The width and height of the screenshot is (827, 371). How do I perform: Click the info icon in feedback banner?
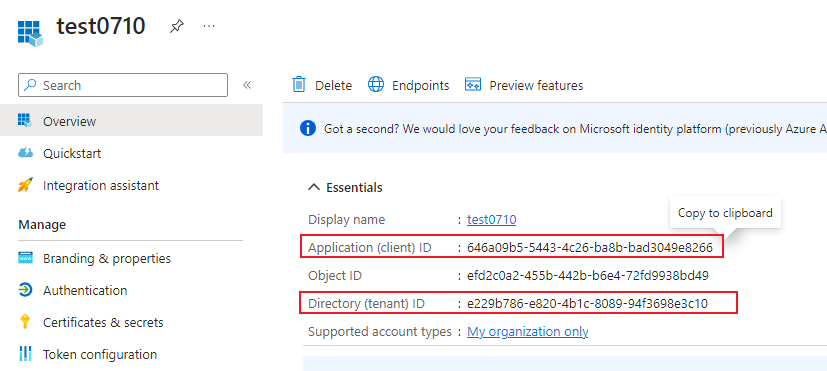(x=307, y=128)
